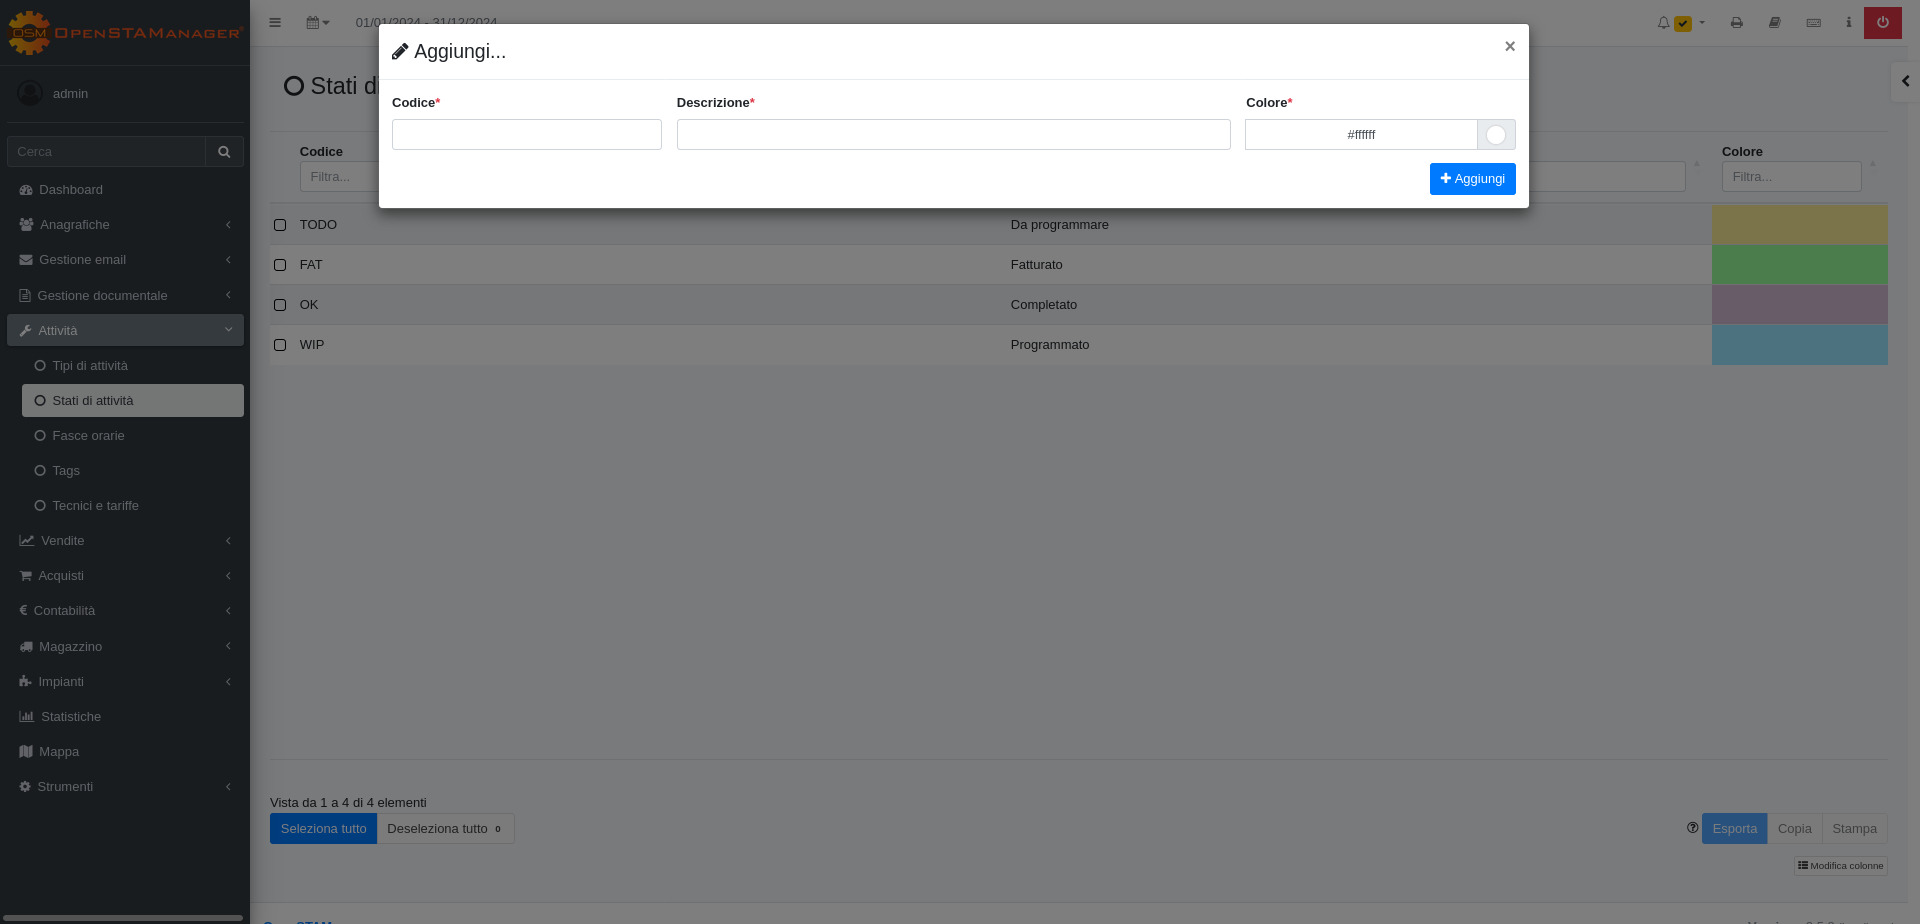
Task: Tick the checkbox for TODO row
Action: pos(280,225)
